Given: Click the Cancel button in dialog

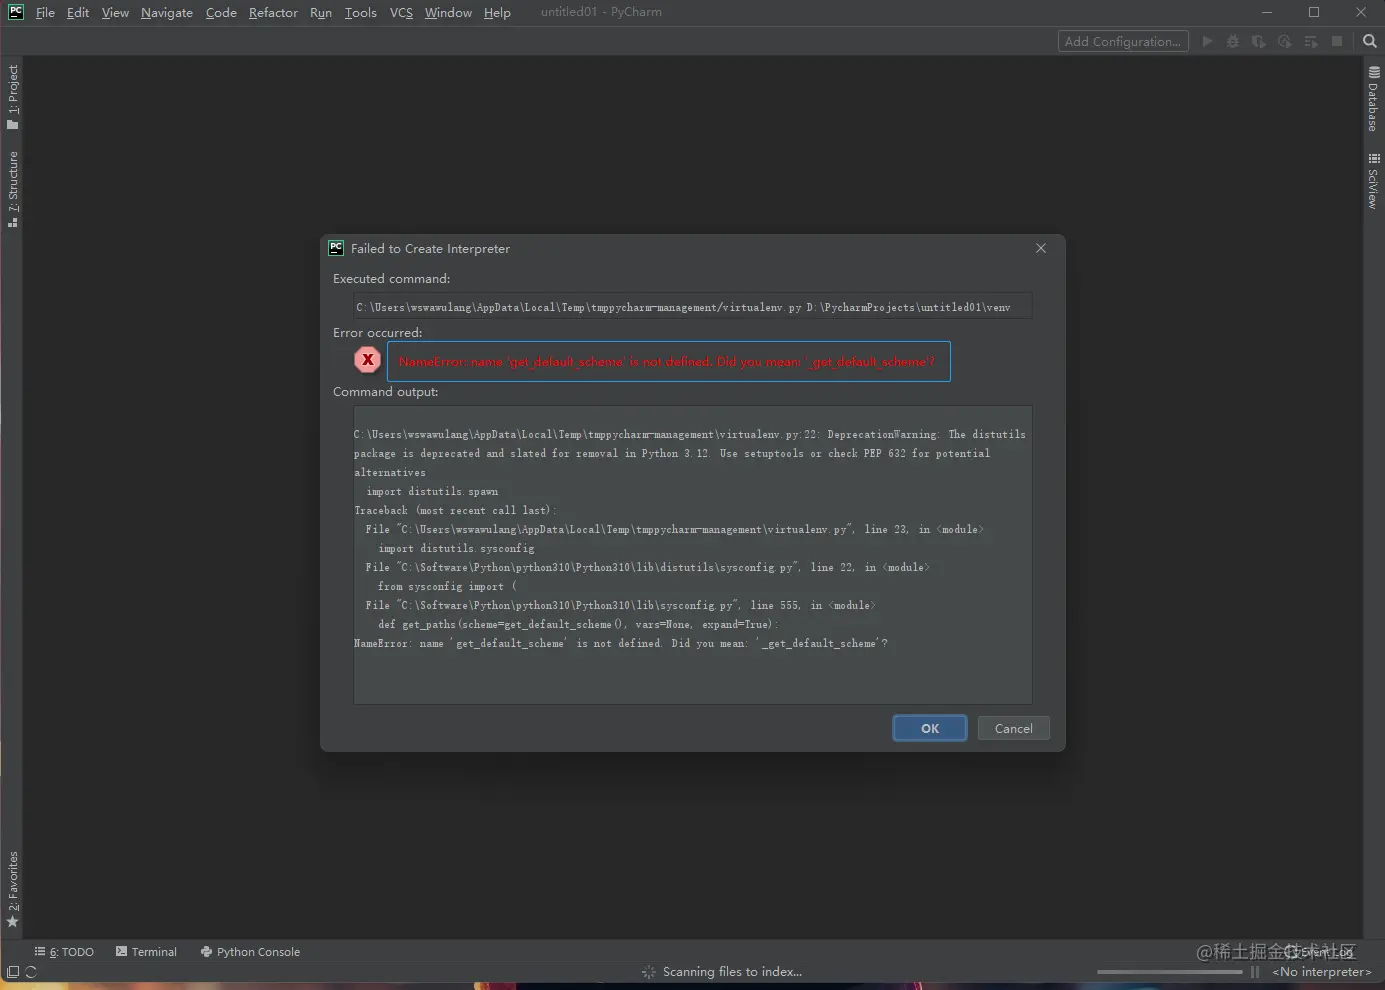Looking at the screenshot, I should click(1014, 728).
